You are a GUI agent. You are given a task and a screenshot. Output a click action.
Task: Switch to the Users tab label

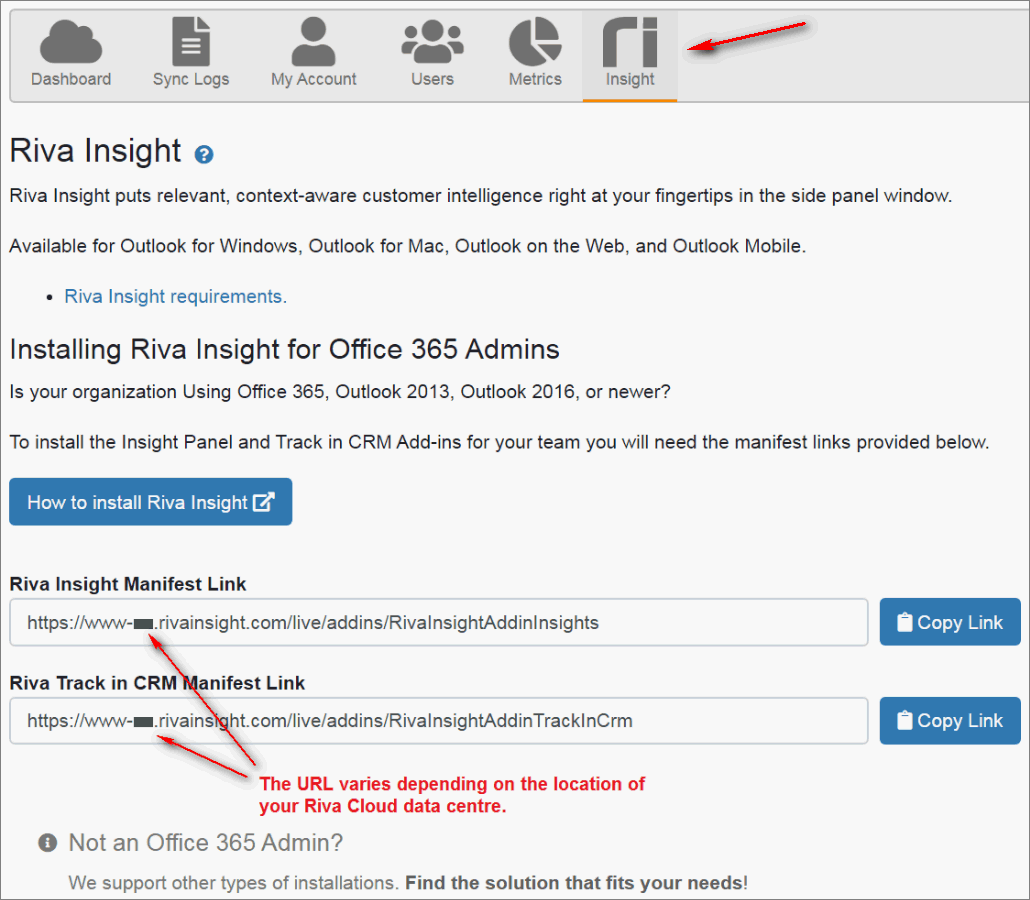pos(432,79)
